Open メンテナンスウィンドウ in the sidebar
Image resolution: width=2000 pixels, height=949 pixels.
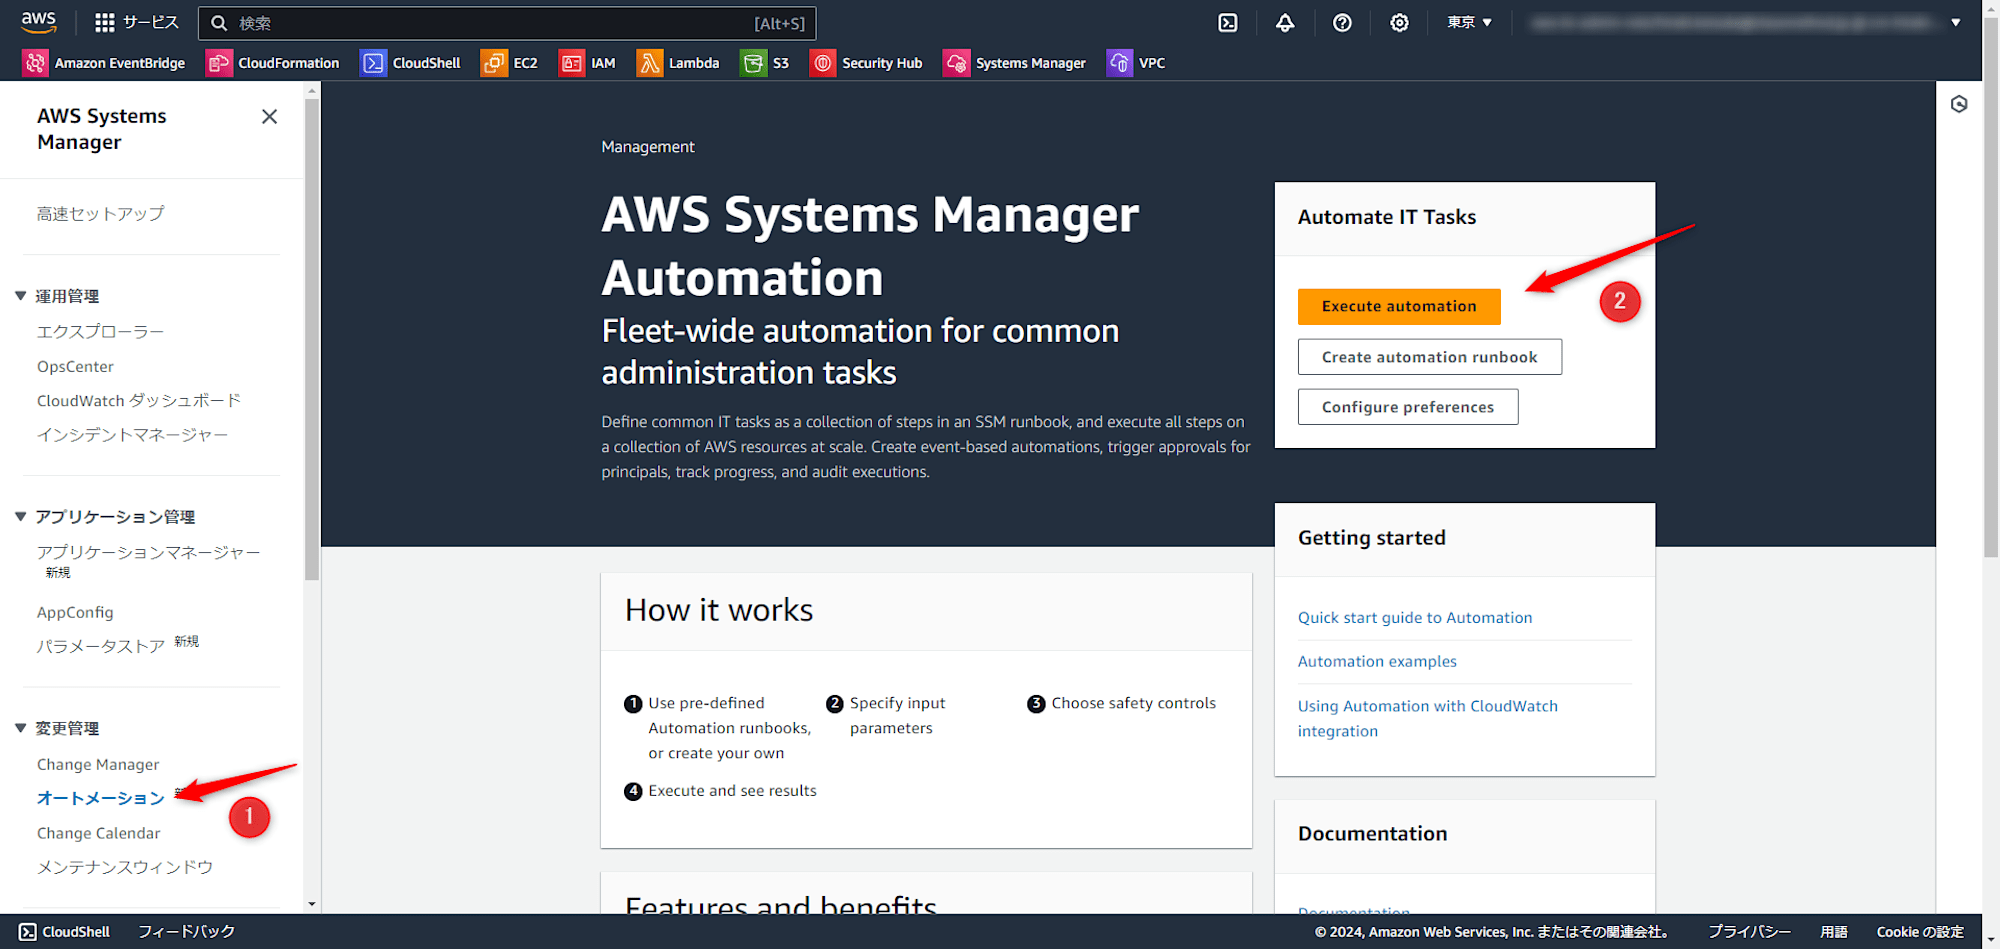pos(125,867)
